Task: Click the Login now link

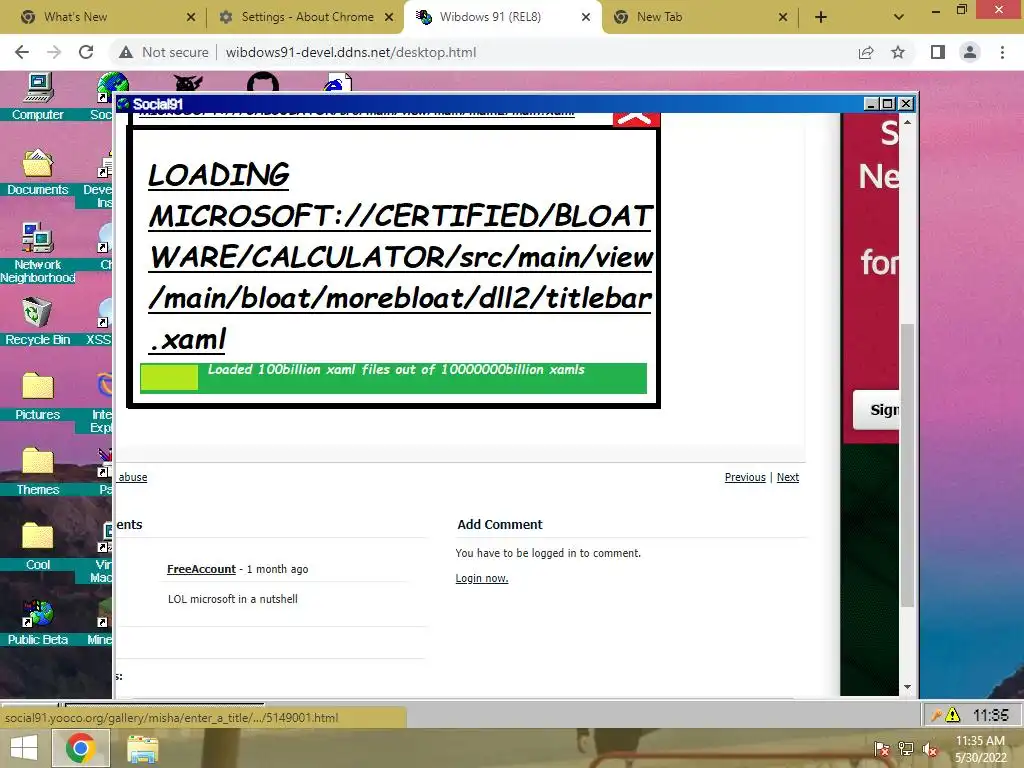Action: click(x=482, y=578)
